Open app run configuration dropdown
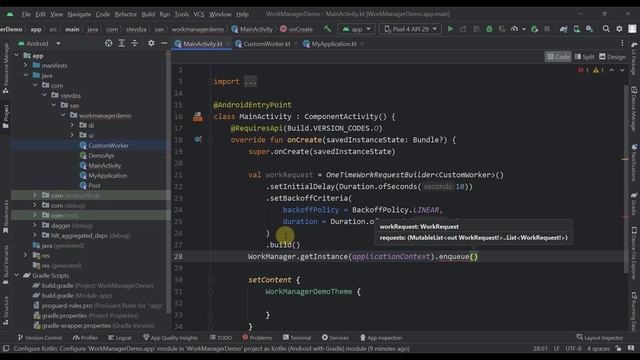 pyautogui.click(x=356, y=29)
